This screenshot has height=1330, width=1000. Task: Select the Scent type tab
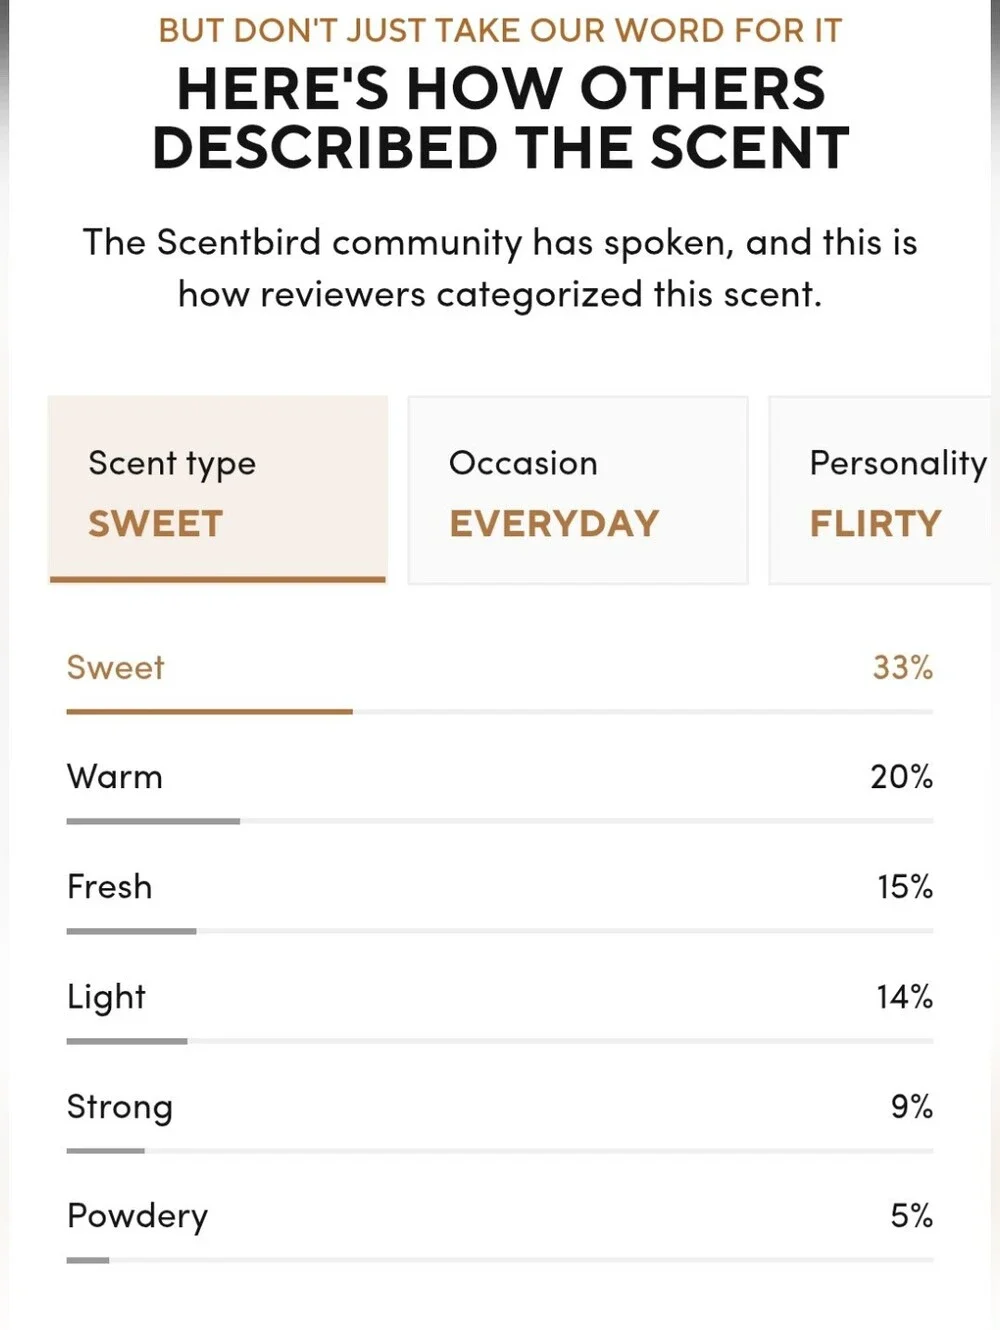tap(218, 489)
